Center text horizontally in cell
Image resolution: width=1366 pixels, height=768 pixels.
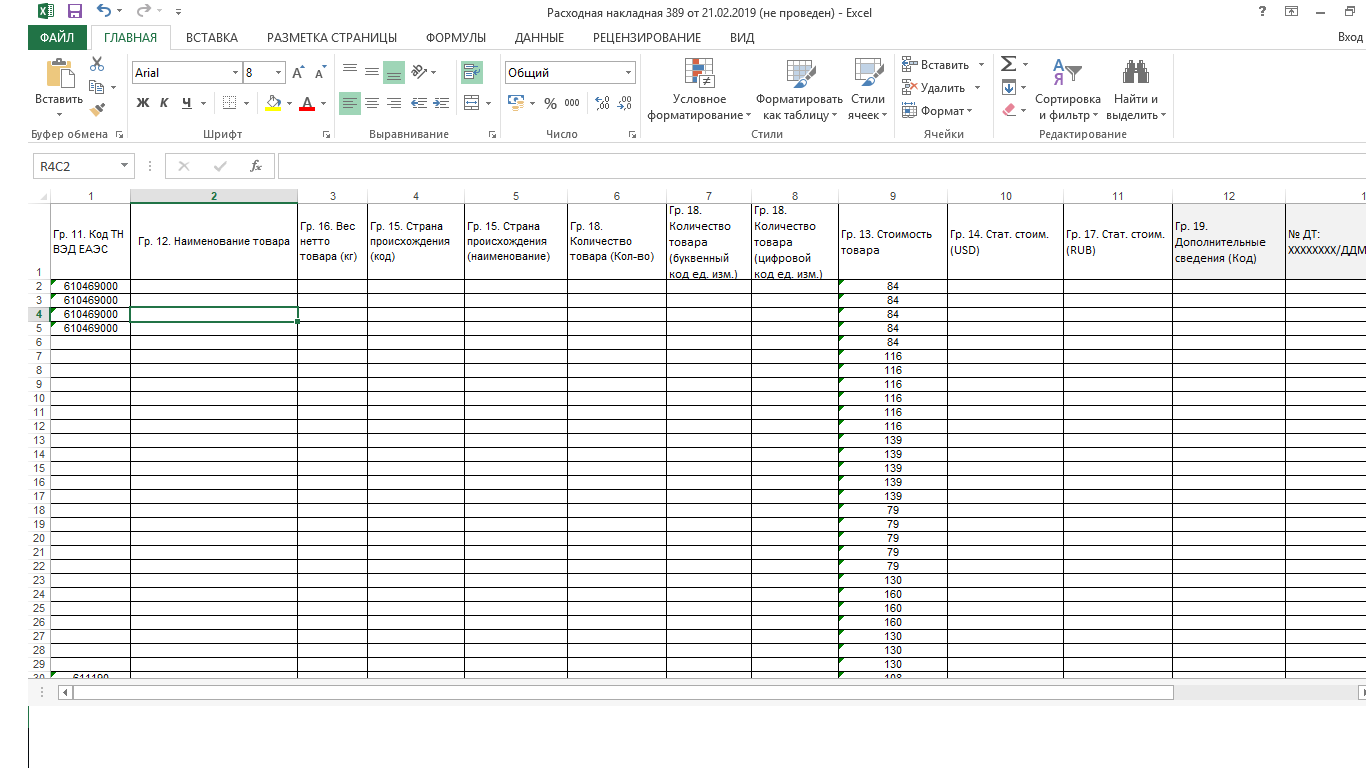pos(371,103)
